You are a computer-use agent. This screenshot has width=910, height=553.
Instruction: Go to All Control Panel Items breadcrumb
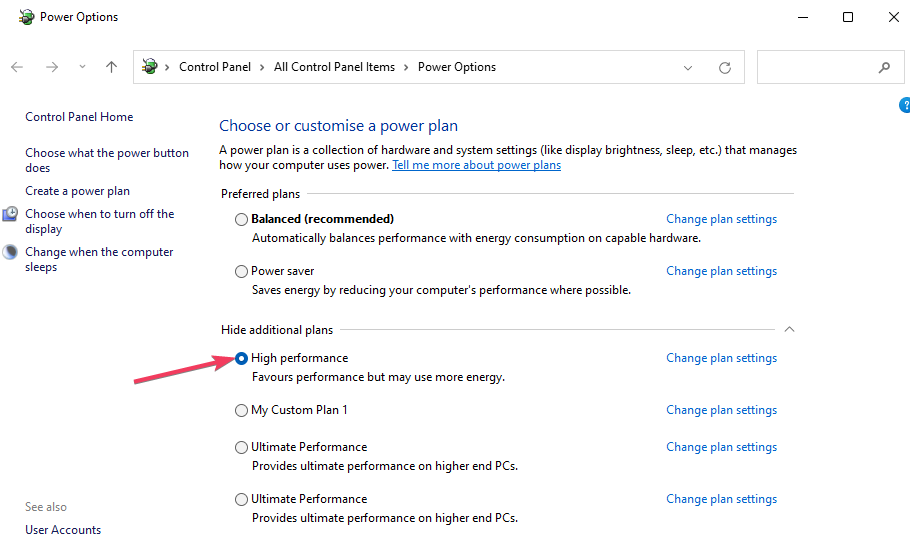[x=334, y=67]
